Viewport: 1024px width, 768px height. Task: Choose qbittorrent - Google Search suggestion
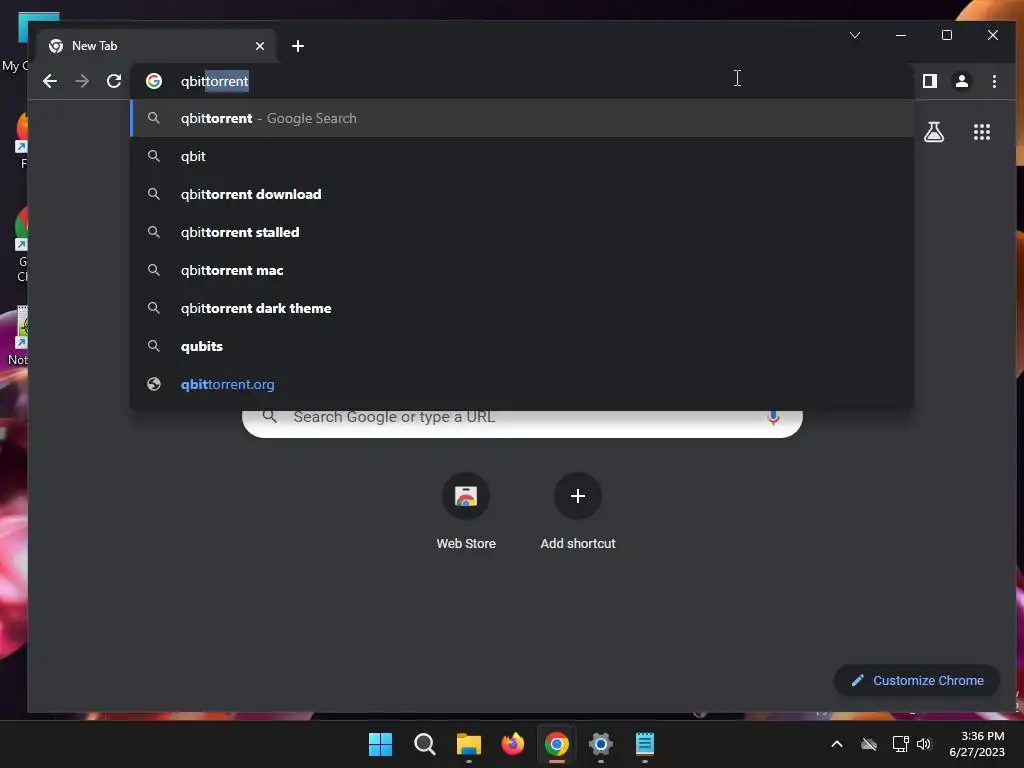coord(522,118)
